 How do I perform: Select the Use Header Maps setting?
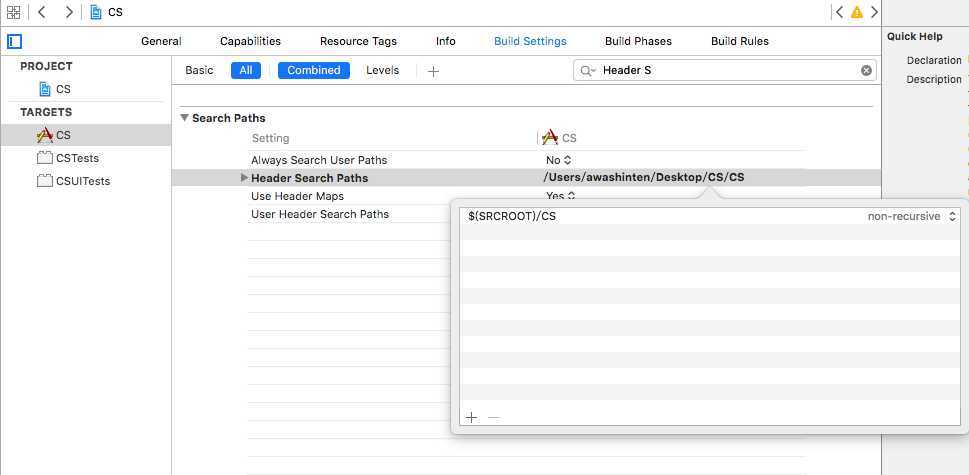click(297, 196)
